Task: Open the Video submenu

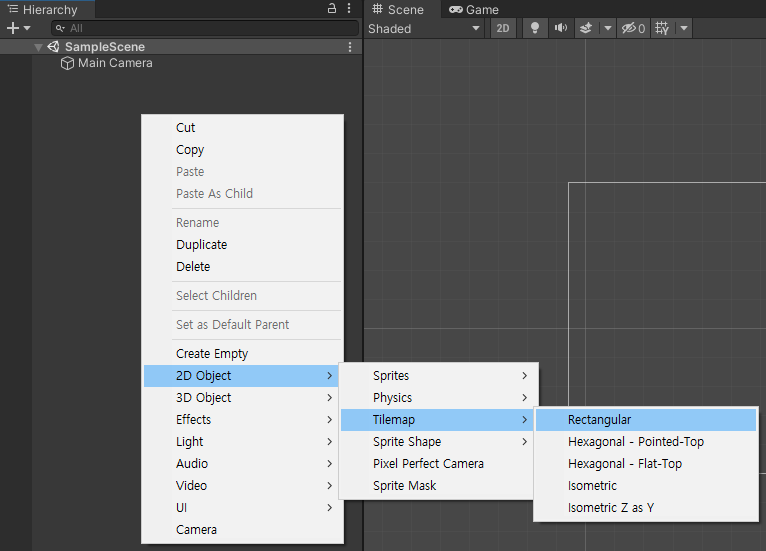Action: [242, 486]
